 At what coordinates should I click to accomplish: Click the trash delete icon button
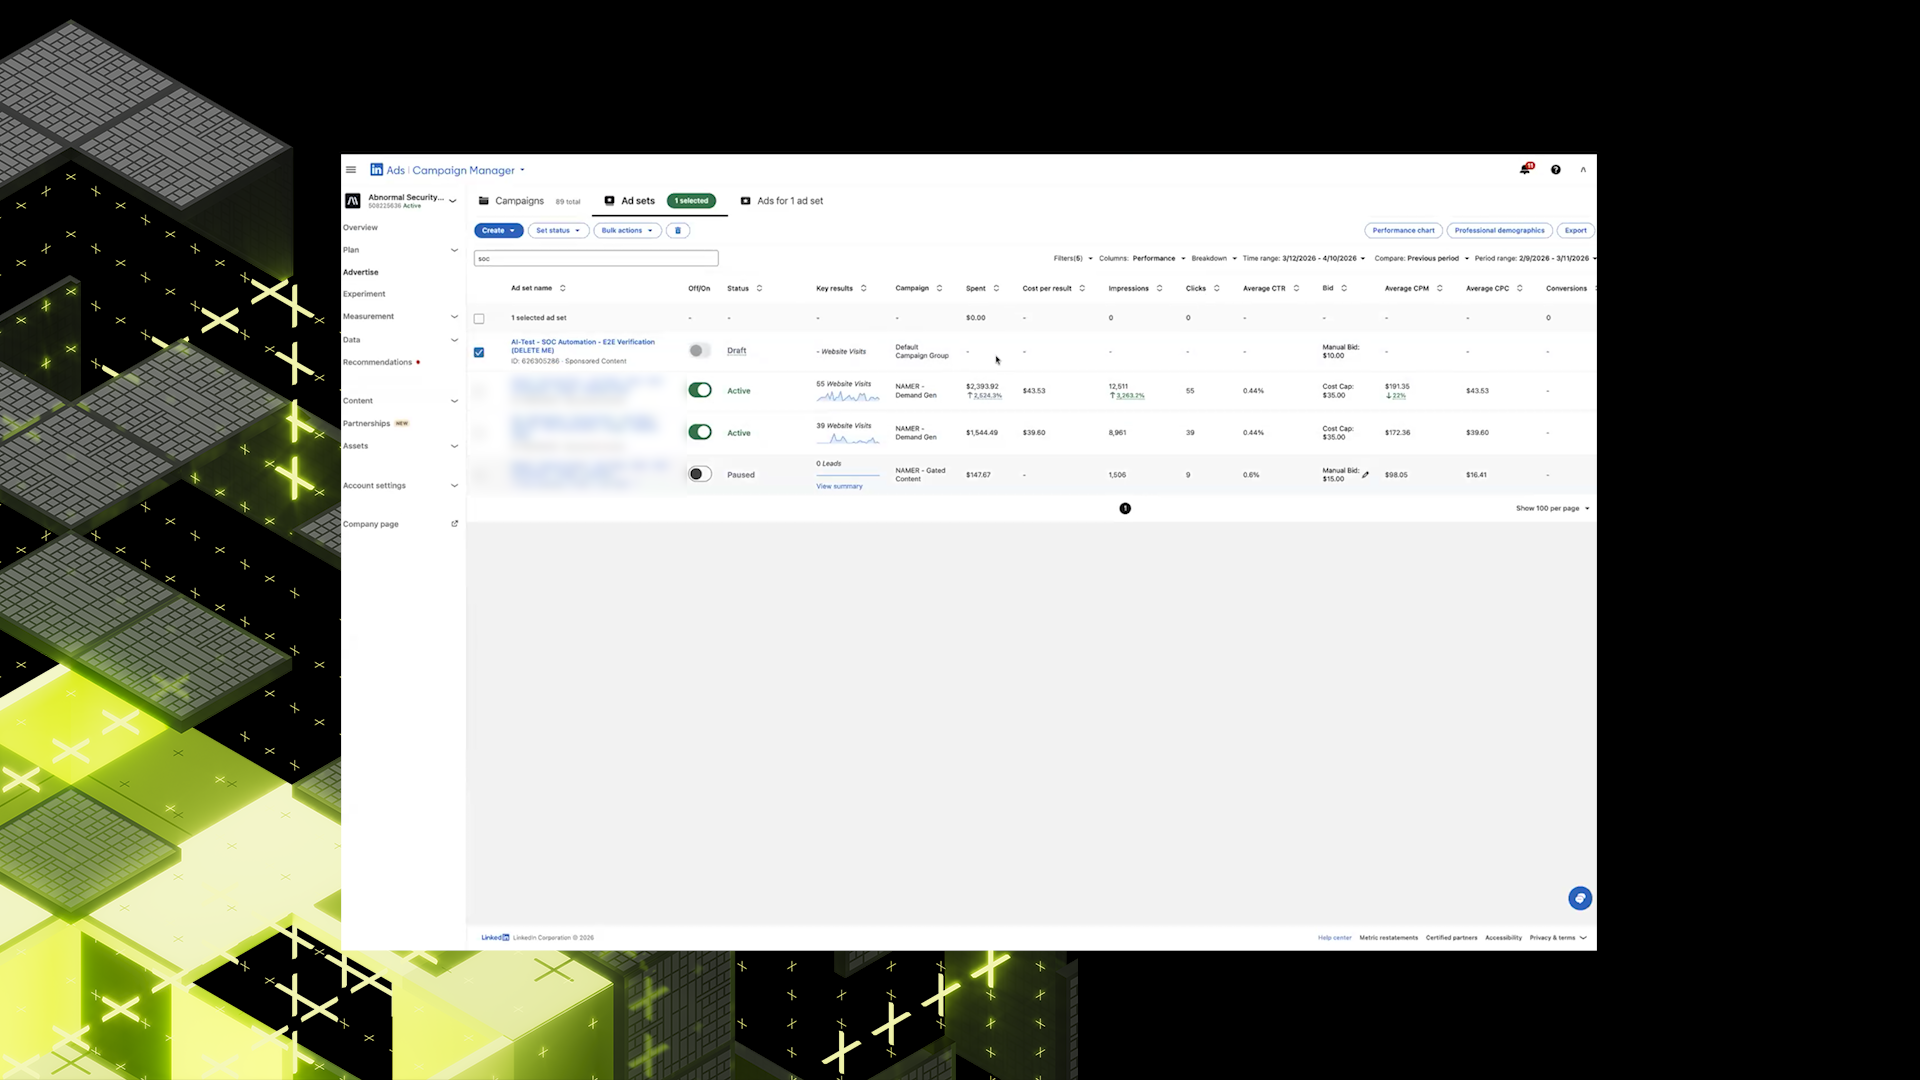(678, 231)
